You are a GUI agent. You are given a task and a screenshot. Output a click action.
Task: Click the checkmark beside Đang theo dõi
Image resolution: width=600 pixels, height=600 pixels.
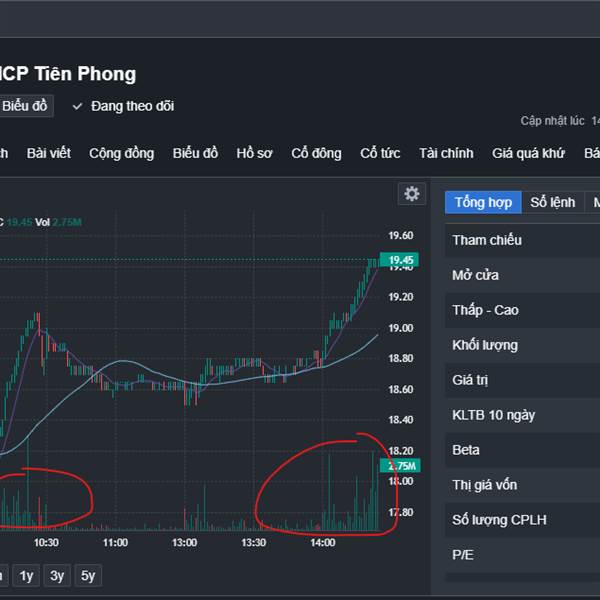click(x=77, y=106)
